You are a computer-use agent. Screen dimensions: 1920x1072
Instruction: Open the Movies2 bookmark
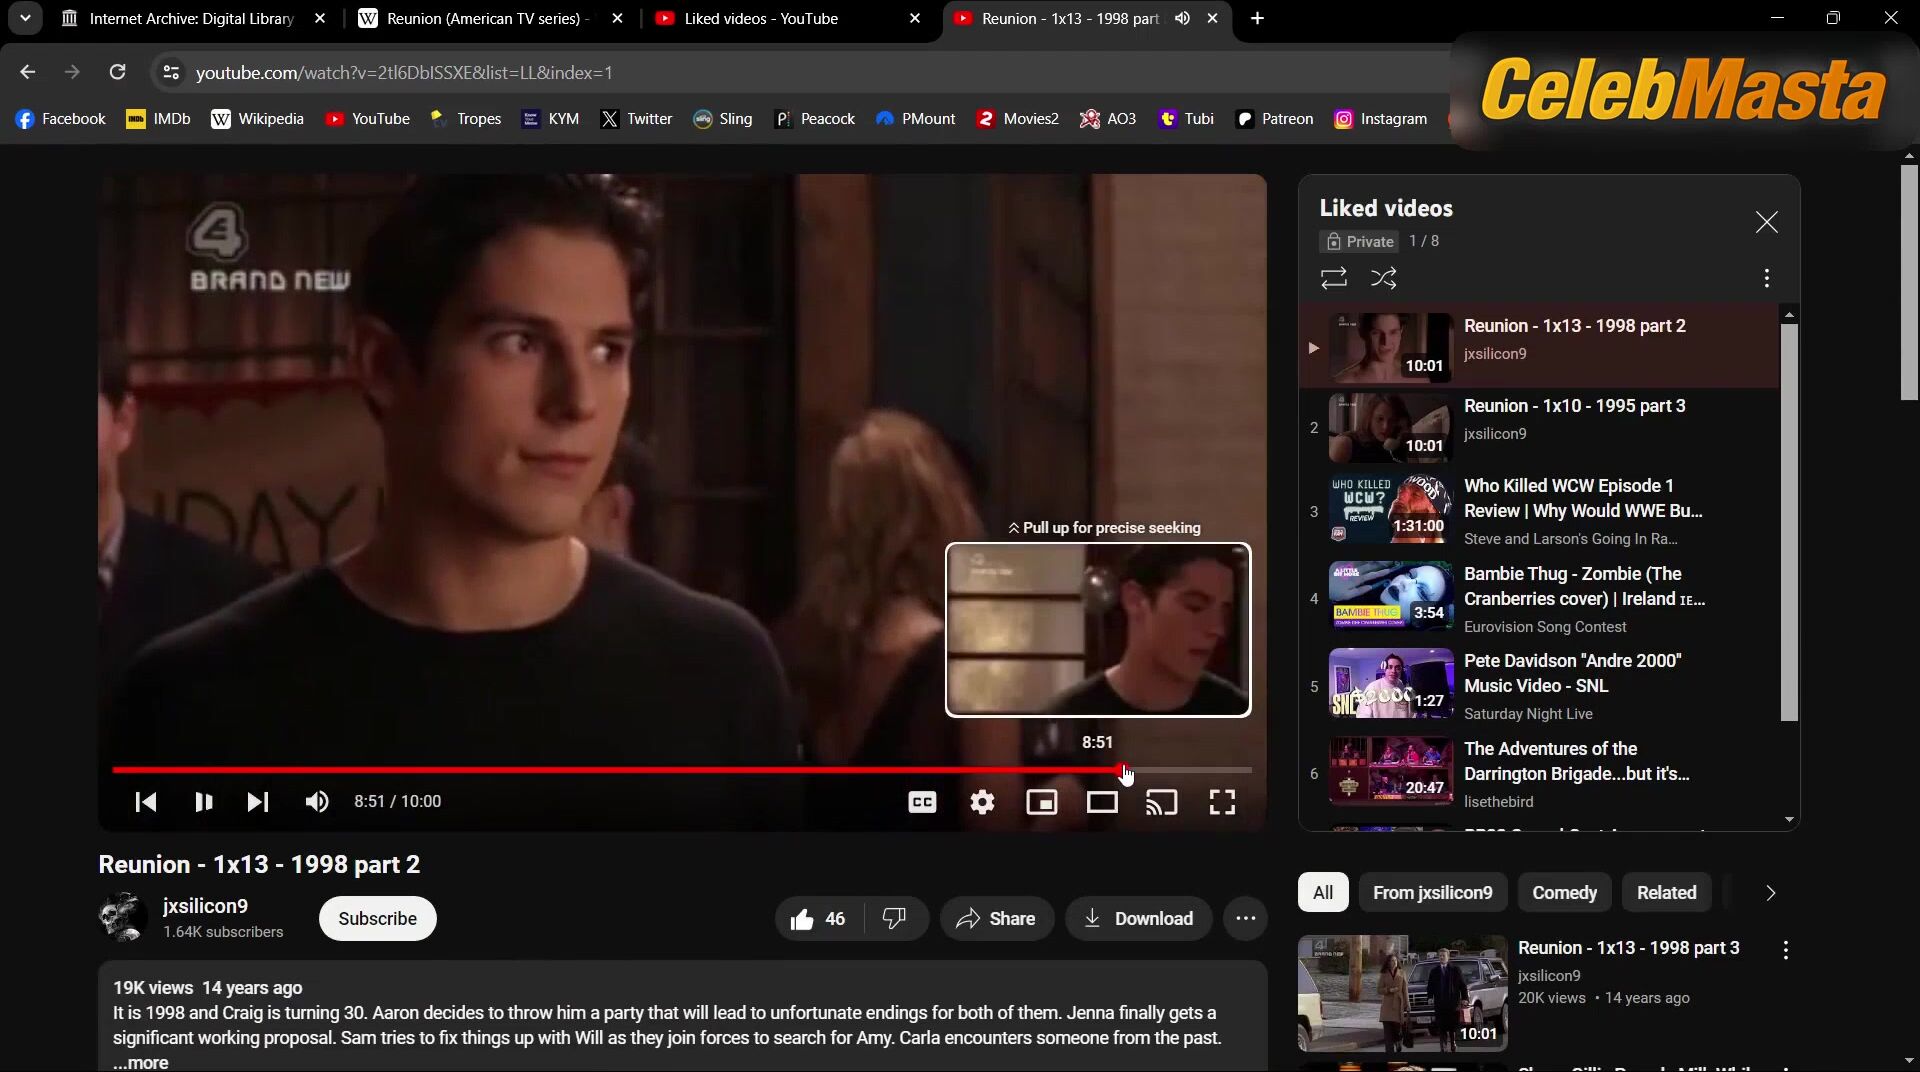[x=1017, y=119]
